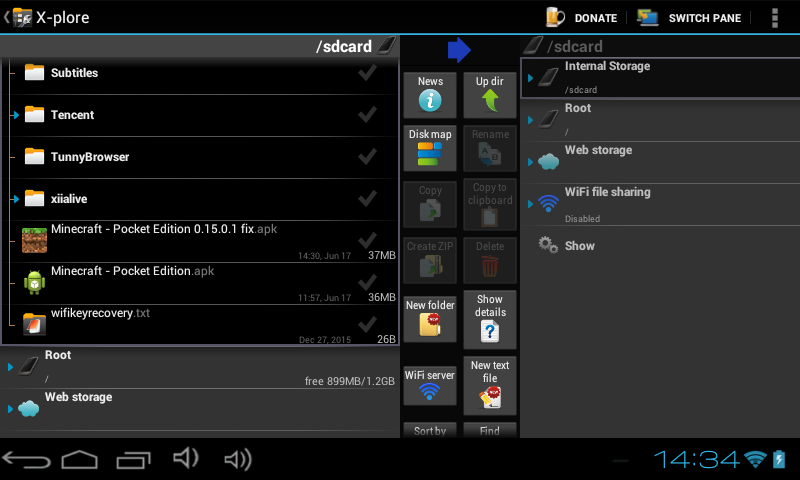The height and width of the screenshot is (480, 800).
Task: Expand Root in the right pane
Action: (531, 120)
